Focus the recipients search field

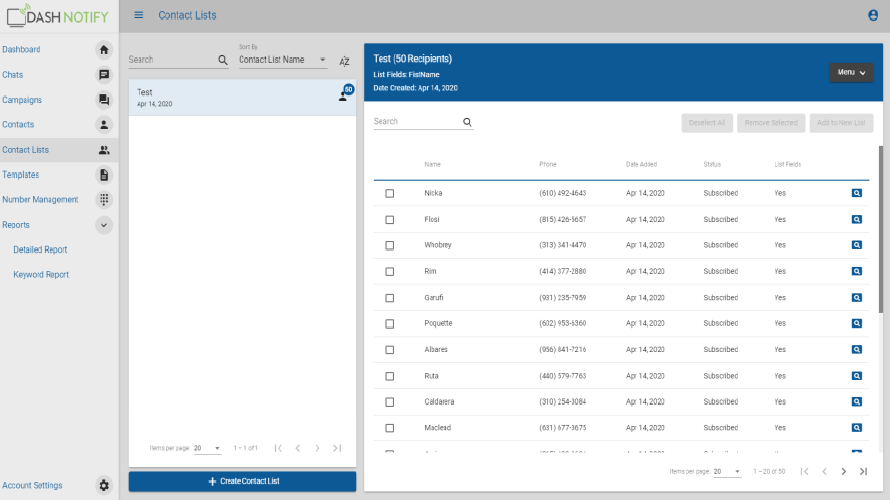click(x=417, y=121)
